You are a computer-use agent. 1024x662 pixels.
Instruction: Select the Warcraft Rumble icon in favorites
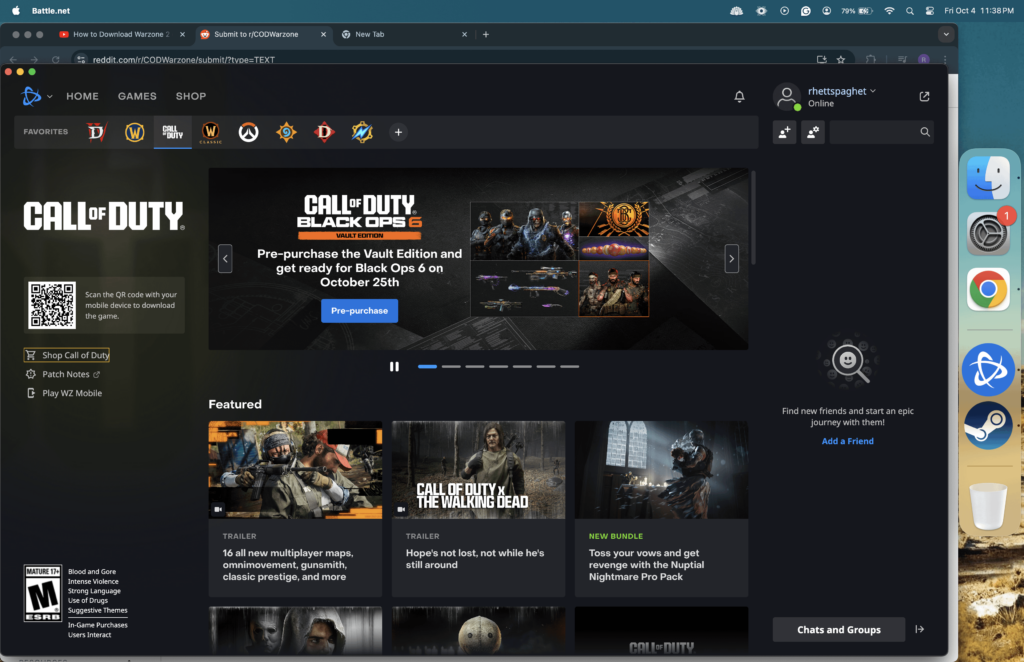pos(362,133)
